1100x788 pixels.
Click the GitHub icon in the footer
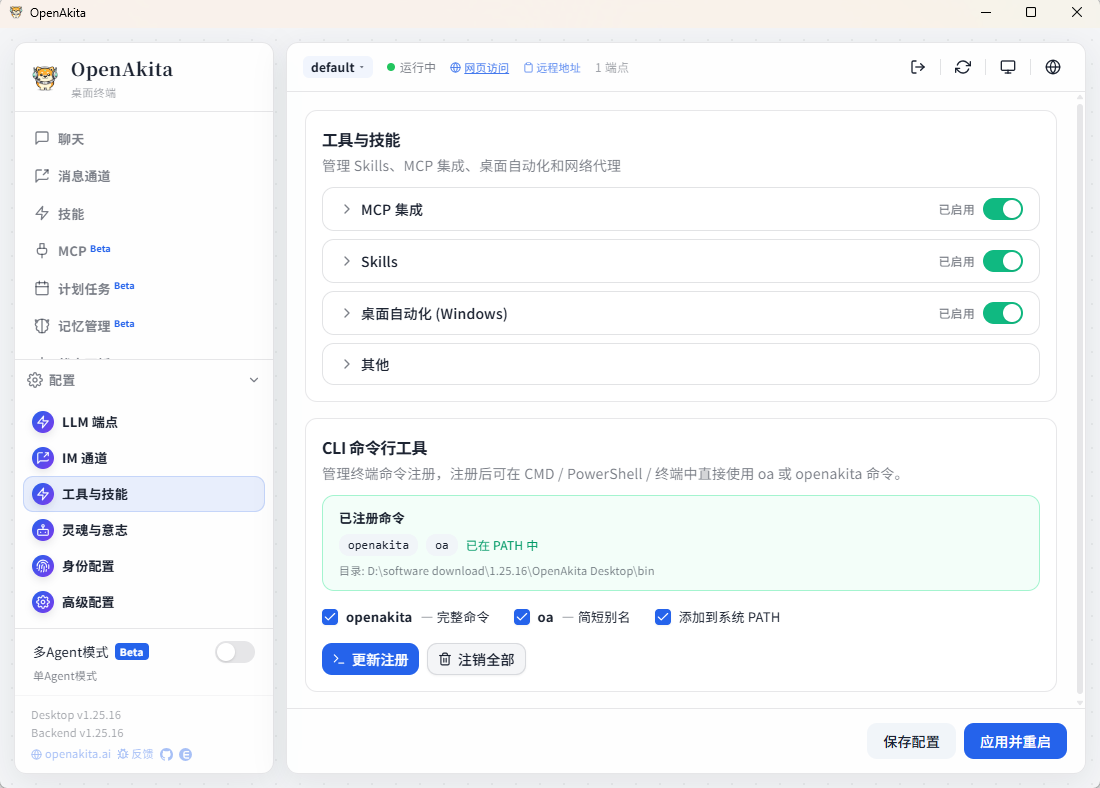click(x=166, y=754)
